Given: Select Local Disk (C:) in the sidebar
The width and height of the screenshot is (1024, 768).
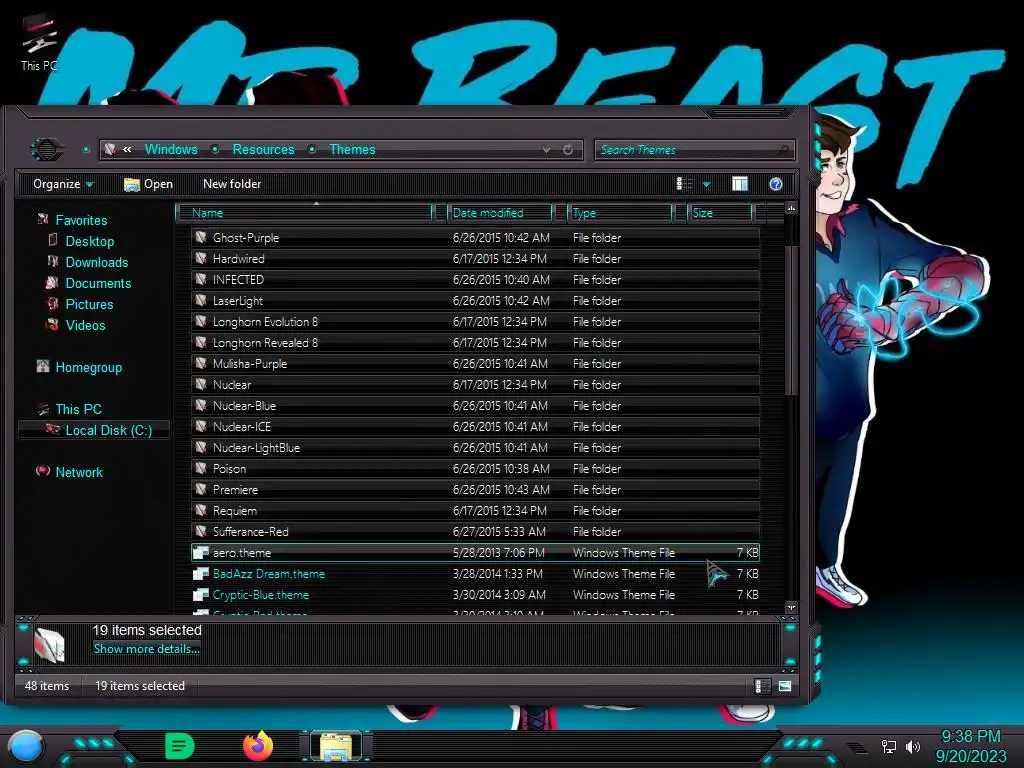Looking at the screenshot, I should coord(94,430).
